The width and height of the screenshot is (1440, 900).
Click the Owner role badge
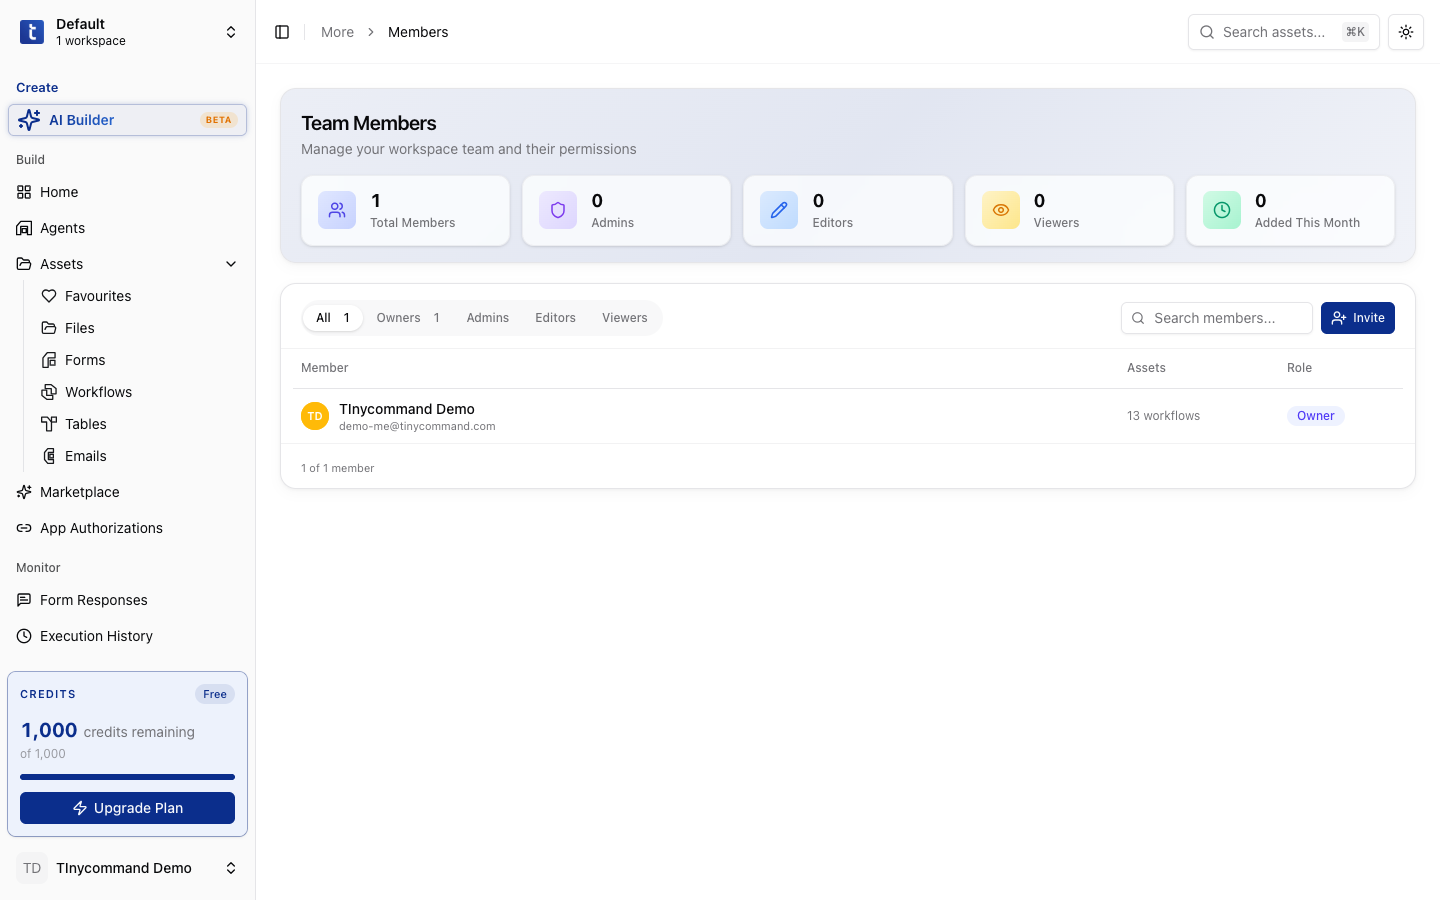pos(1316,416)
